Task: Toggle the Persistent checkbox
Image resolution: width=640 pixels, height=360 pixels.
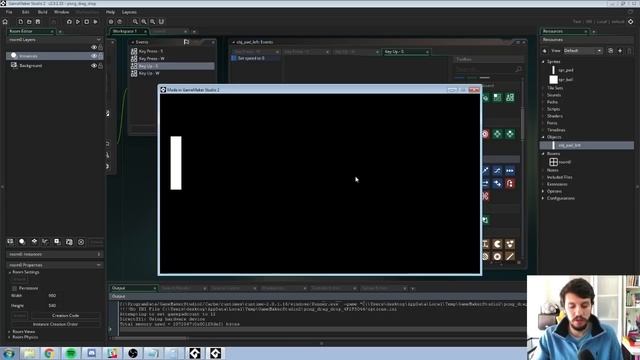Action: 15,288
